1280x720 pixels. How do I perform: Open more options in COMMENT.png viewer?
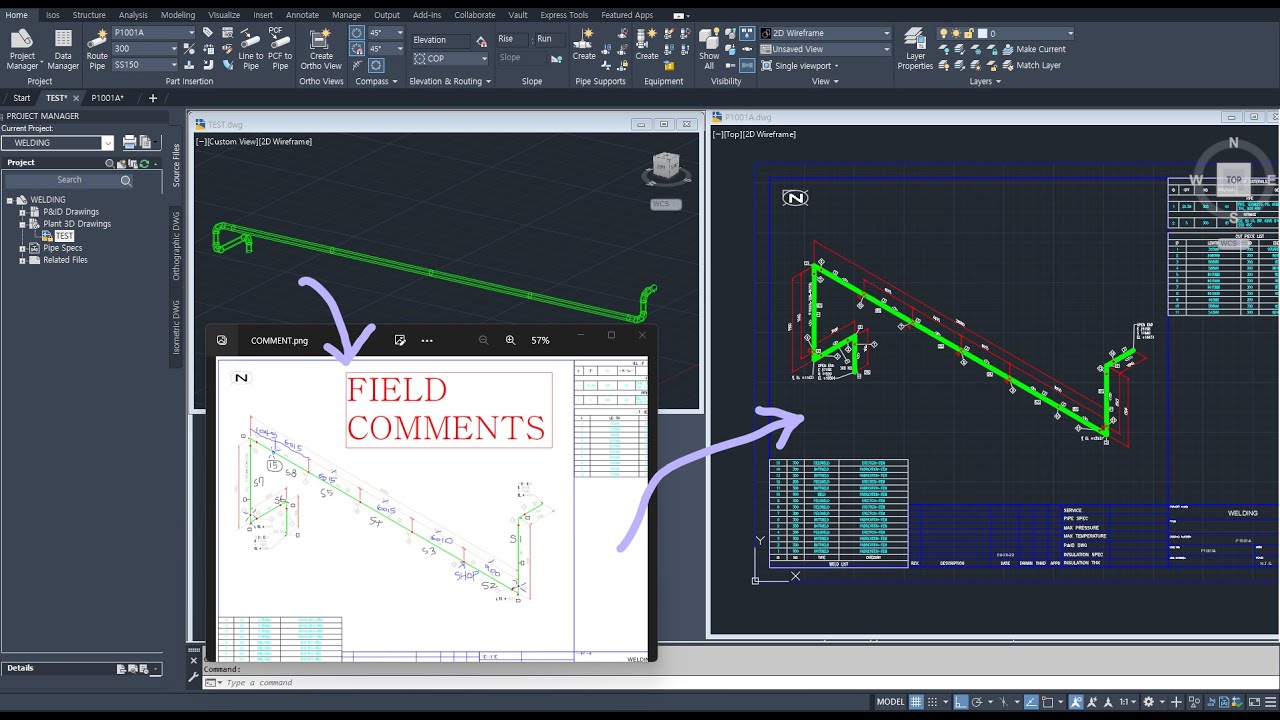point(427,340)
